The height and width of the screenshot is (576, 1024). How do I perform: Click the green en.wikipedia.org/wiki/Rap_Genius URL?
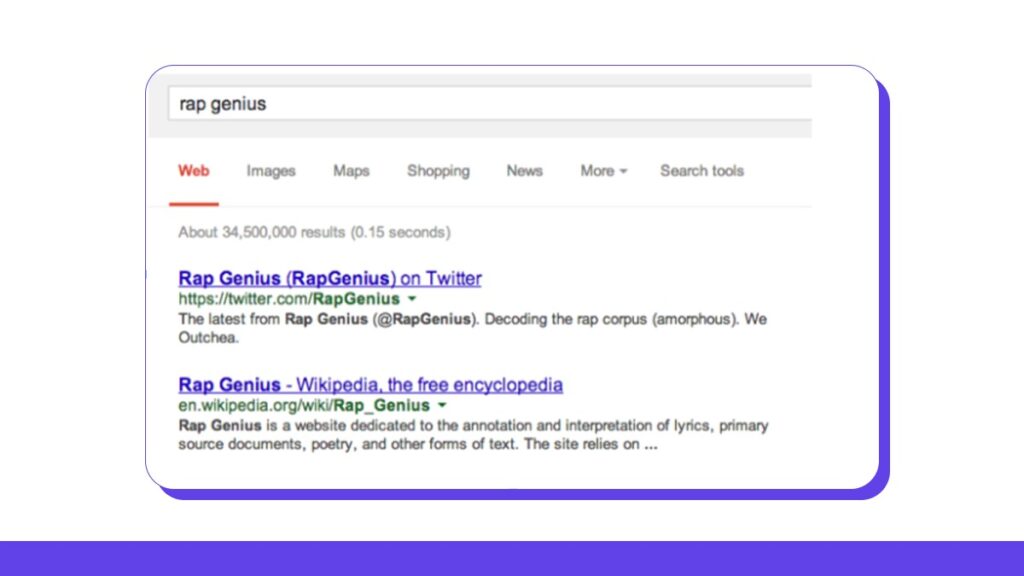coord(304,405)
